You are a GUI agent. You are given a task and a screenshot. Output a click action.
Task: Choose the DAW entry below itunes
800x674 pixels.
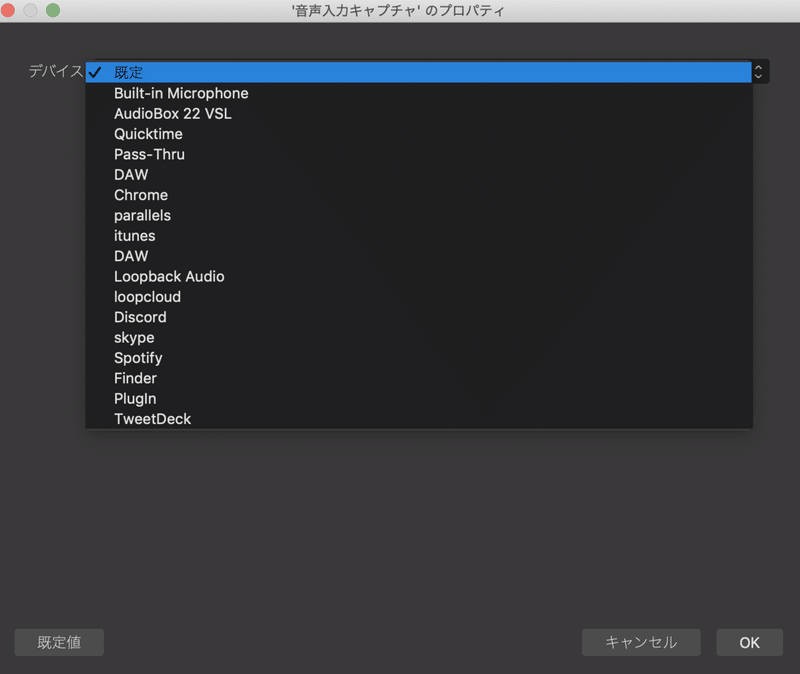[x=418, y=256]
